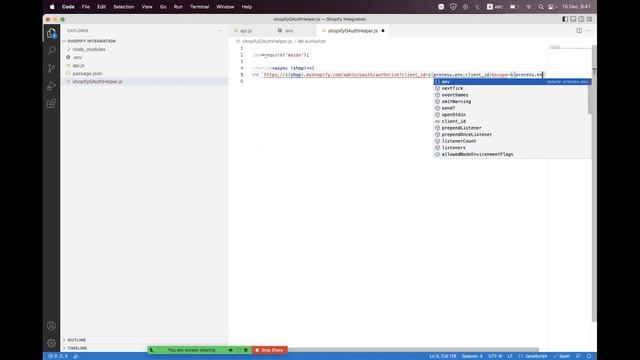Screen dimensions: 640x360
Task: Open the Search view in activity bar
Action: [x=51, y=50]
